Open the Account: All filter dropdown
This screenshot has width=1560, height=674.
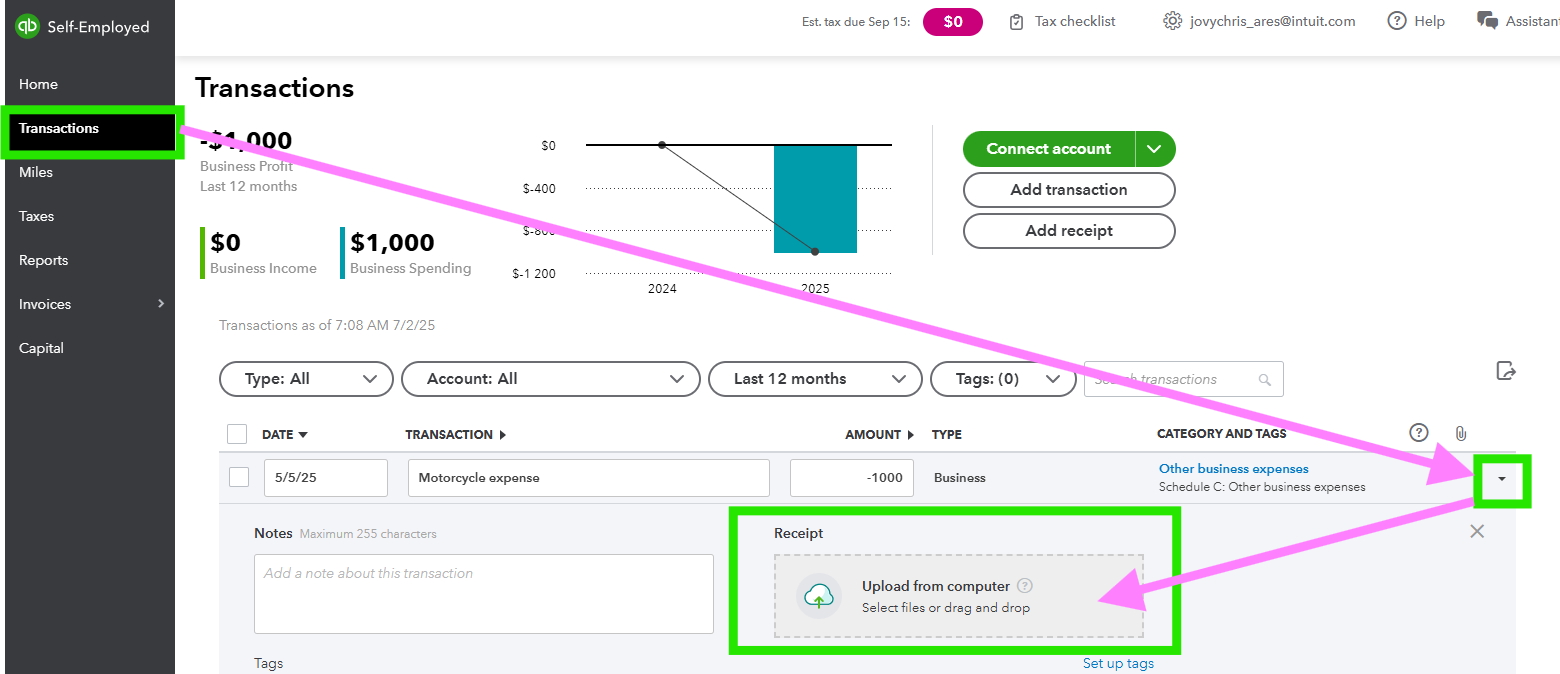point(550,379)
